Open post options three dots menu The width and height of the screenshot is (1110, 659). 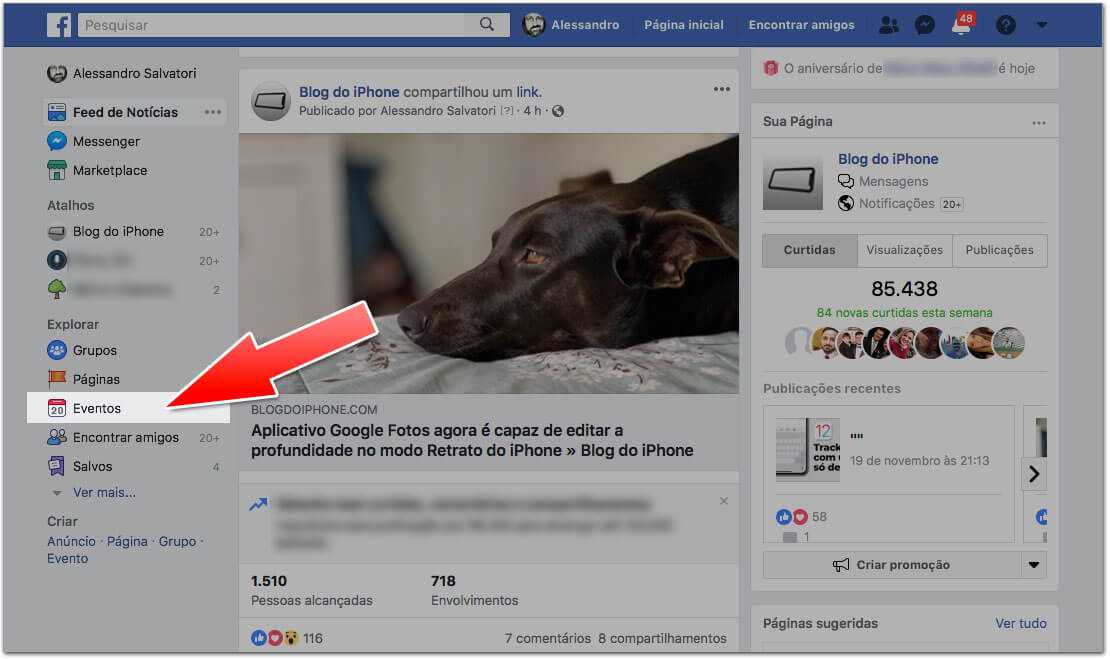[x=721, y=89]
